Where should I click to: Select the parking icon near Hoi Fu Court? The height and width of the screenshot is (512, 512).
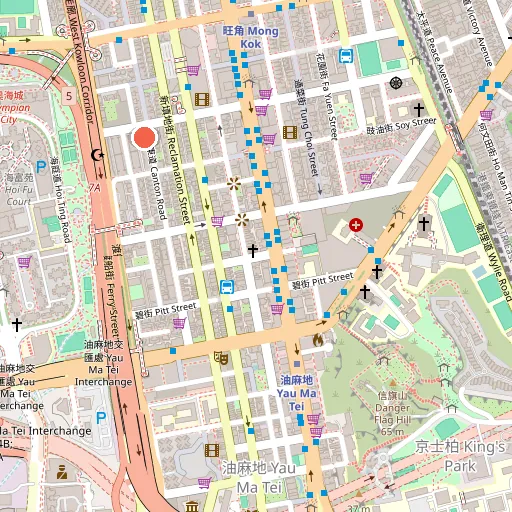[x=41, y=167]
